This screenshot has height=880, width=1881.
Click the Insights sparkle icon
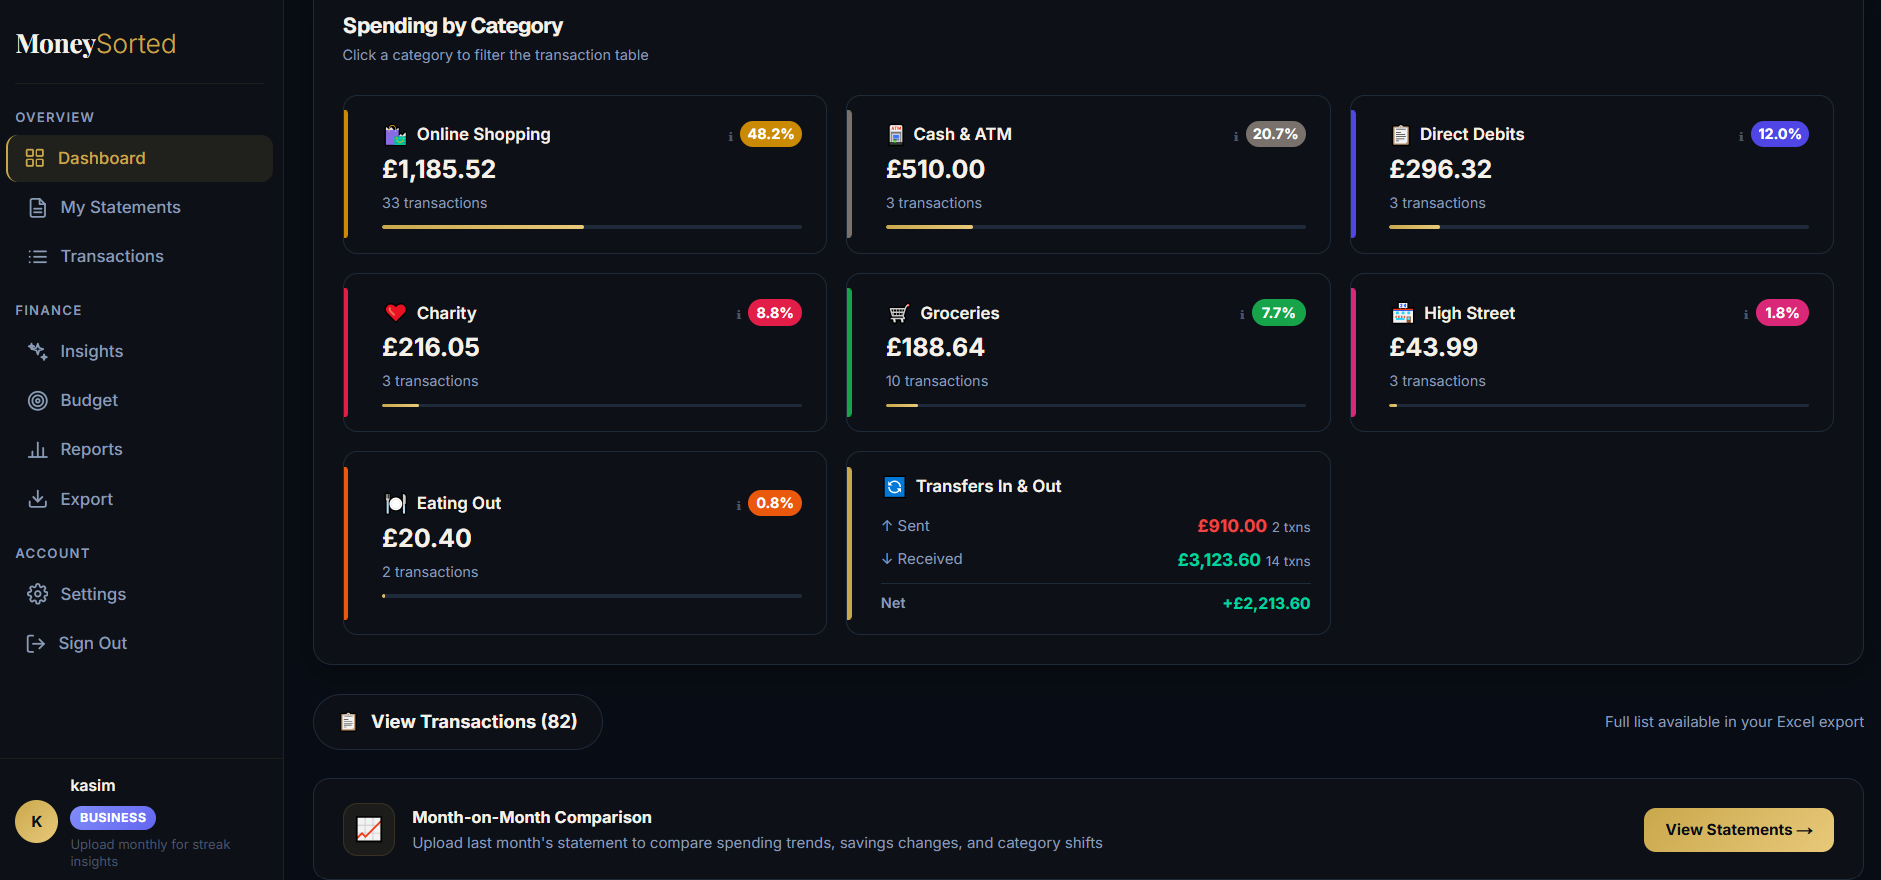38,351
